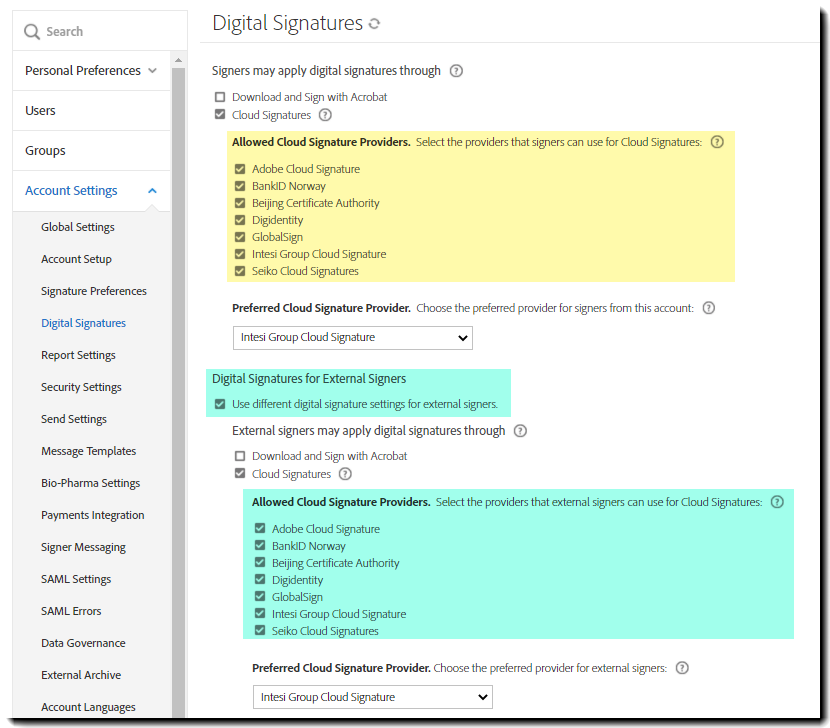Click help icon for preferred provider for external signers
This screenshot has width=830, height=728.
682,668
